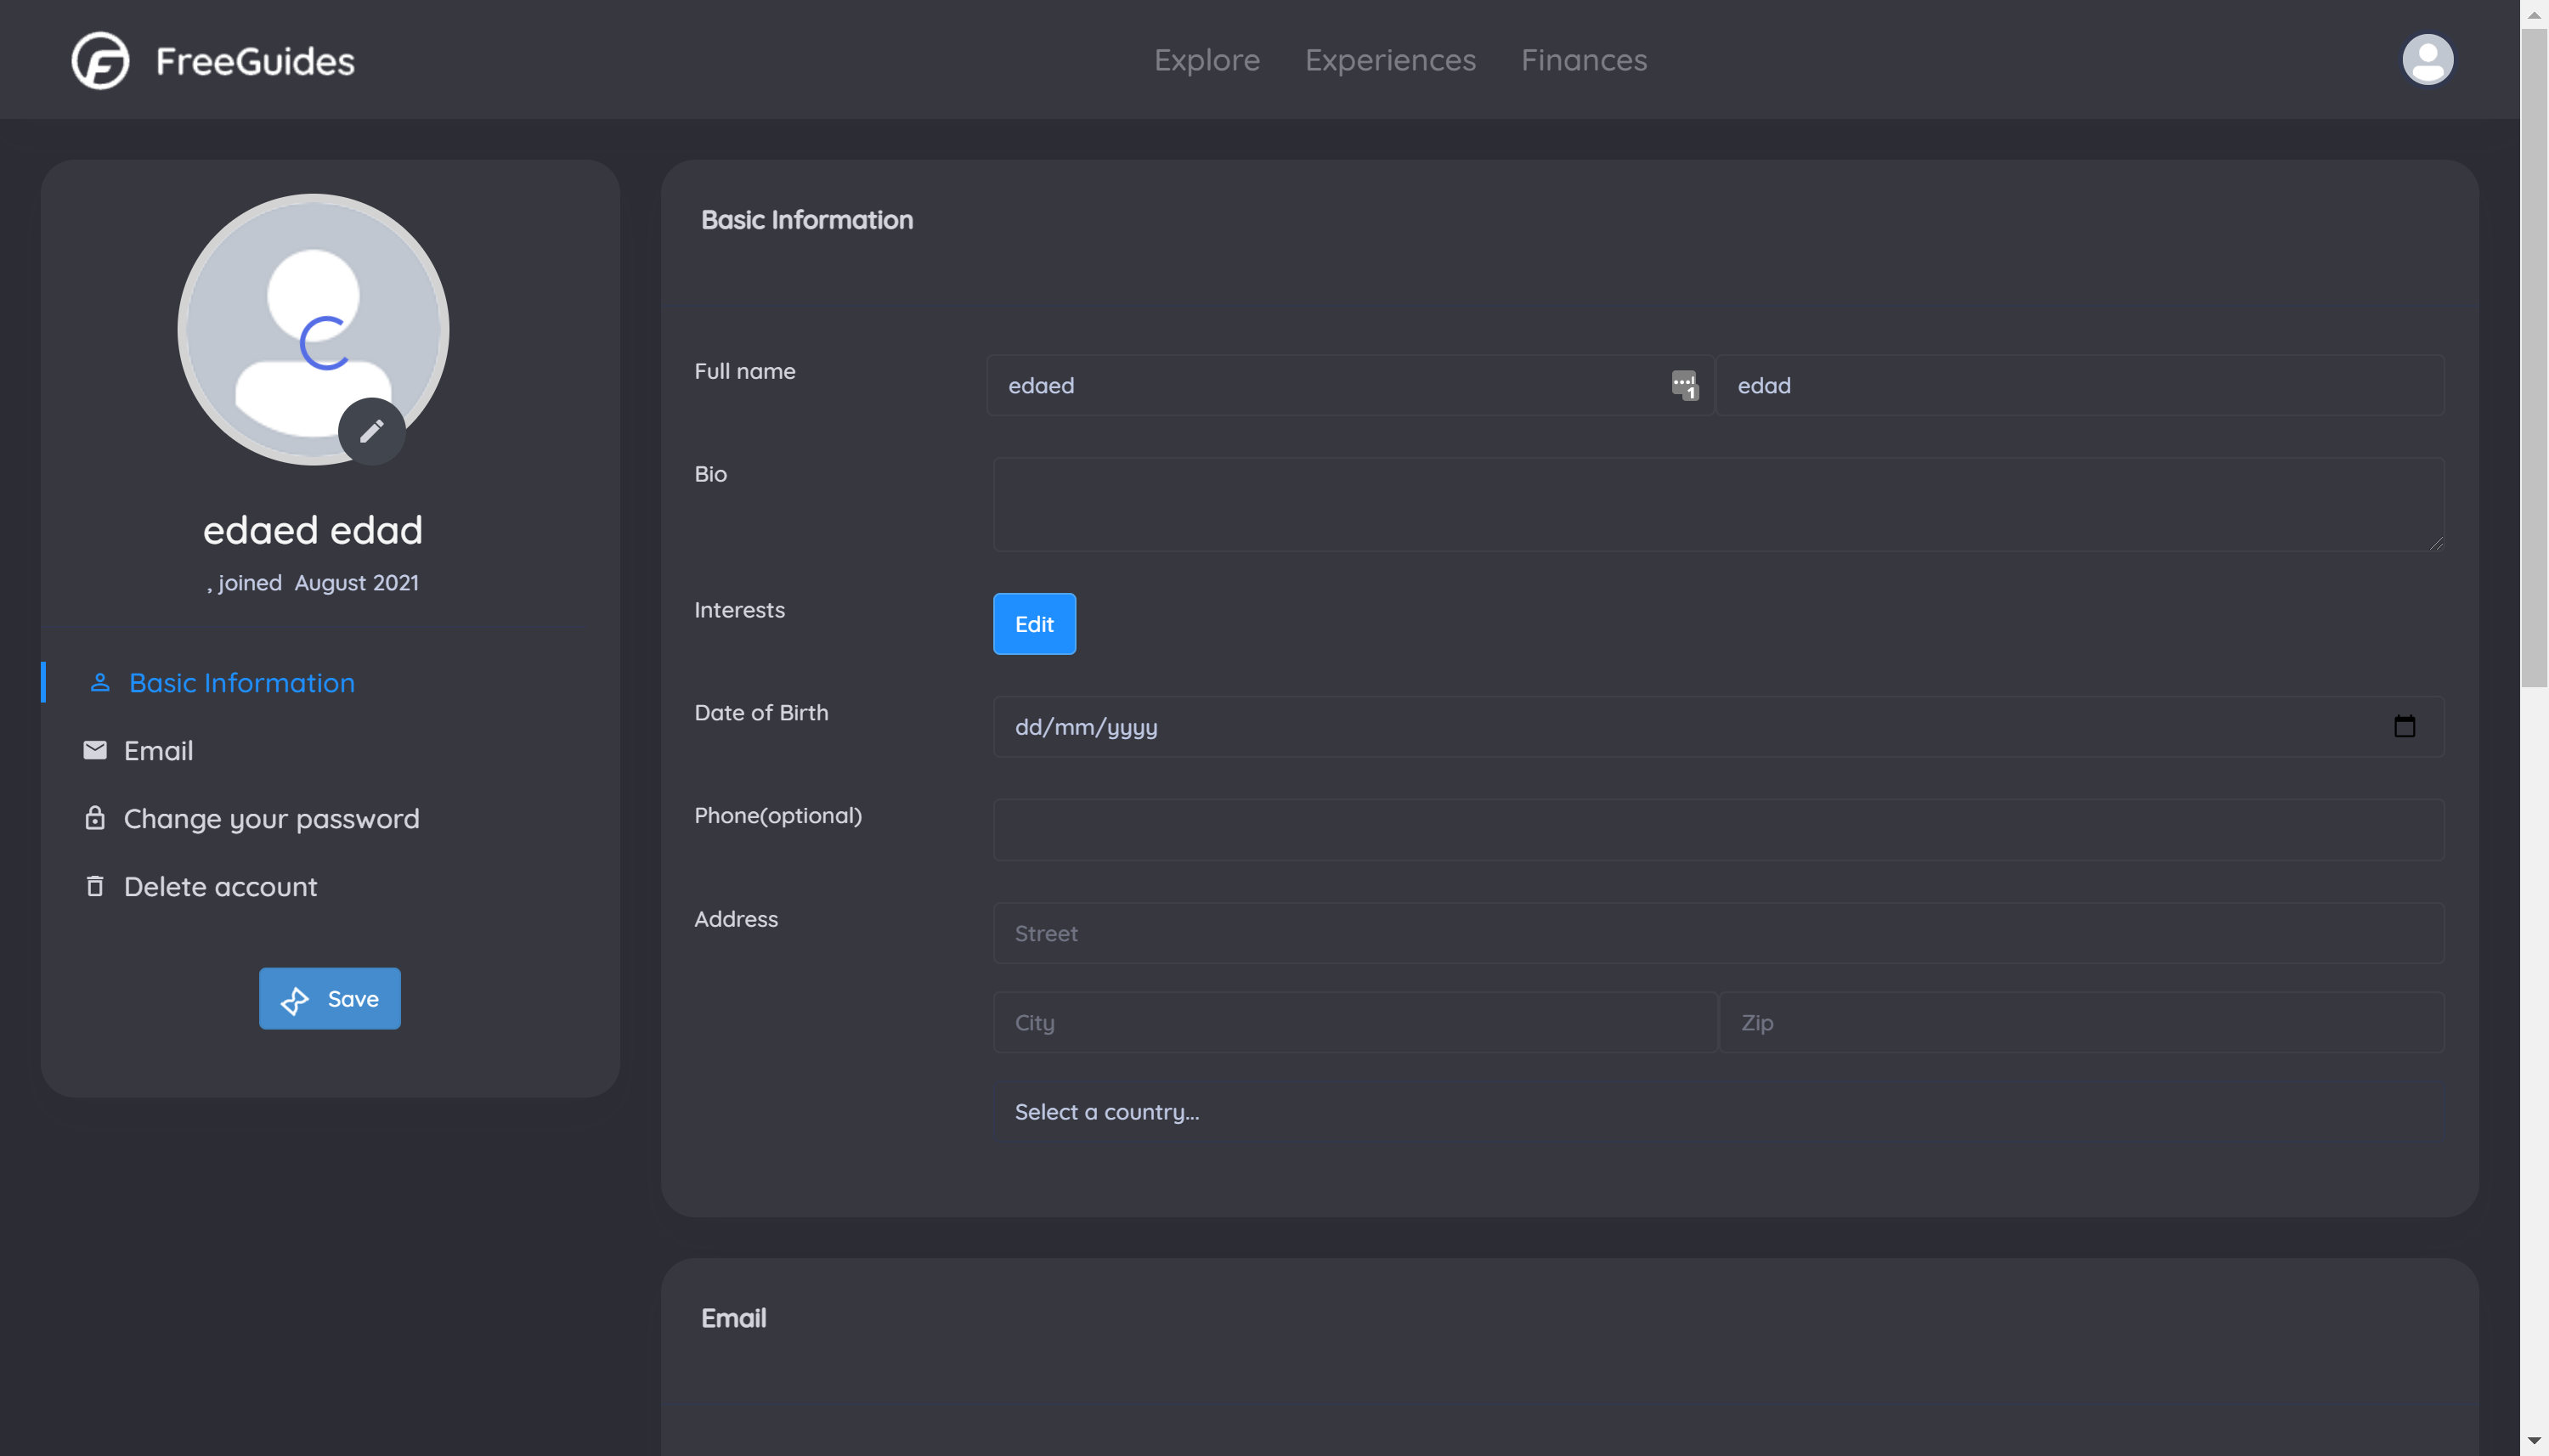Expand the Select a country dropdown
This screenshot has width=2549, height=1456.
[1718, 1112]
